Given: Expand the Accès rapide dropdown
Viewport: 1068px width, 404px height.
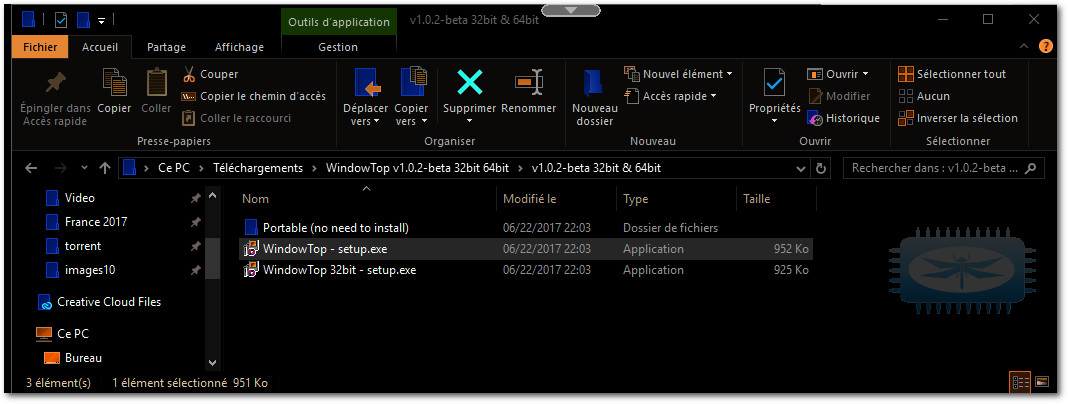Looking at the screenshot, I should point(714,96).
